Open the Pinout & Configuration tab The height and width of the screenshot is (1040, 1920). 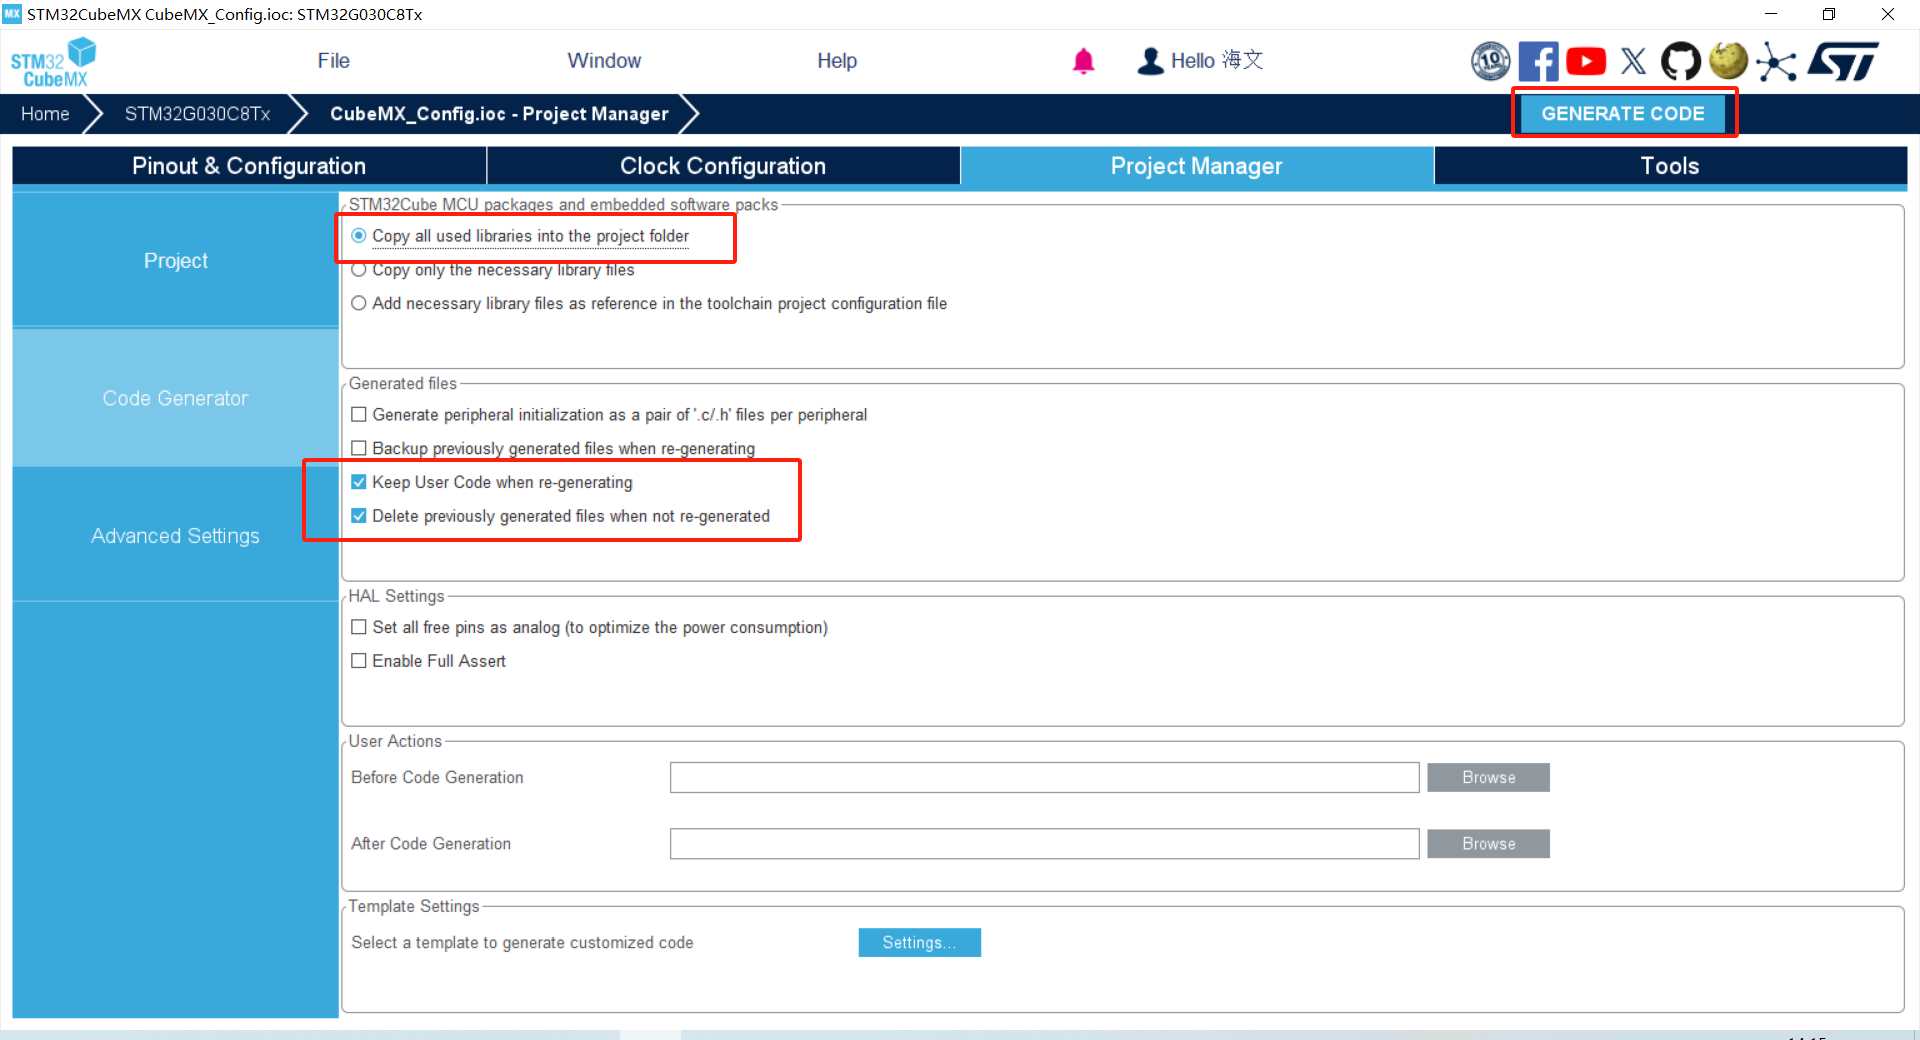249,166
